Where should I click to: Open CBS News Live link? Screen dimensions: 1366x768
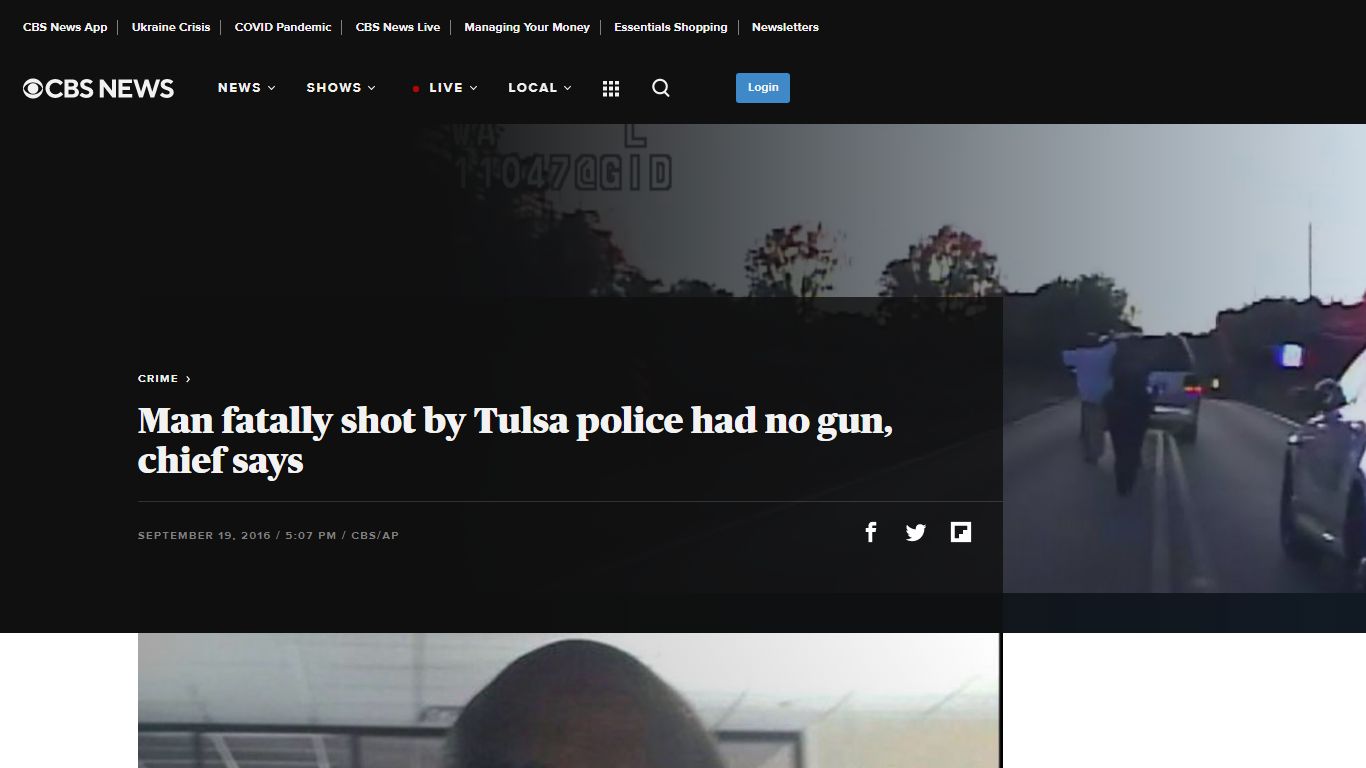point(398,27)
